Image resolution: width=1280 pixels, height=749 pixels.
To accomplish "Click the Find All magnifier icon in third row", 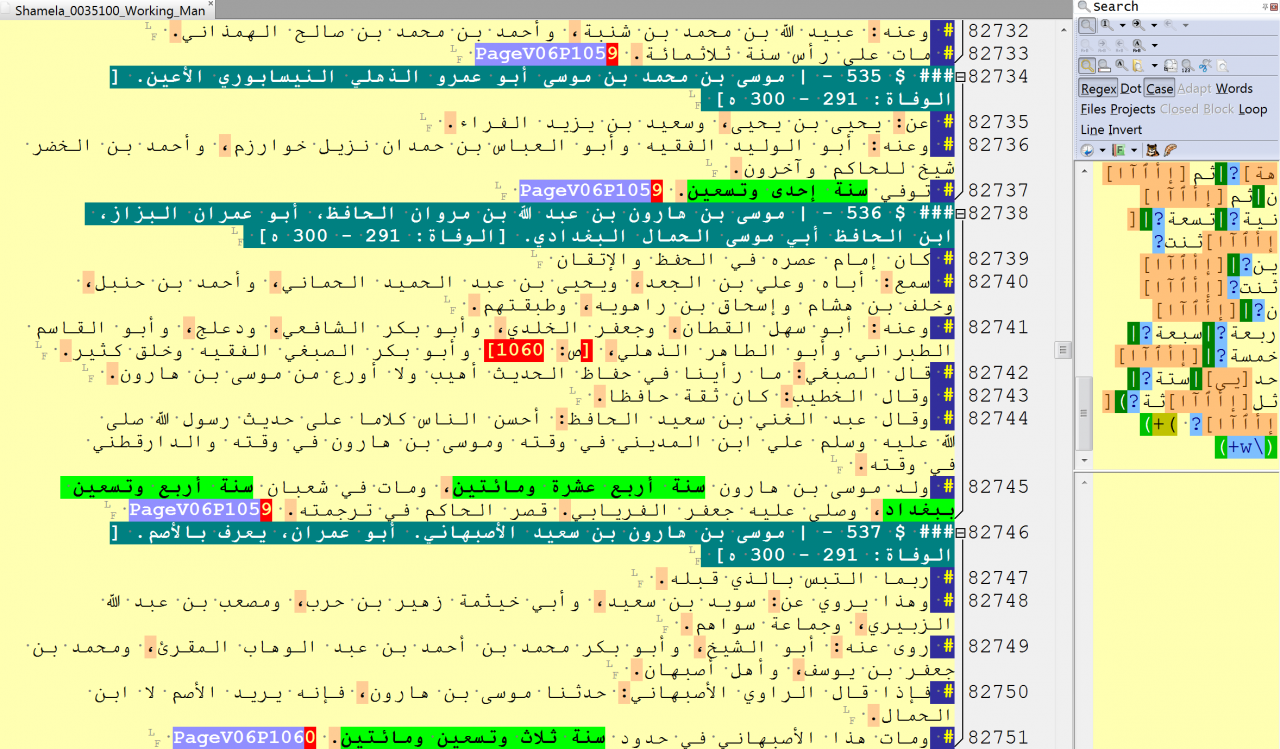I will click(x=1122, y=65).
